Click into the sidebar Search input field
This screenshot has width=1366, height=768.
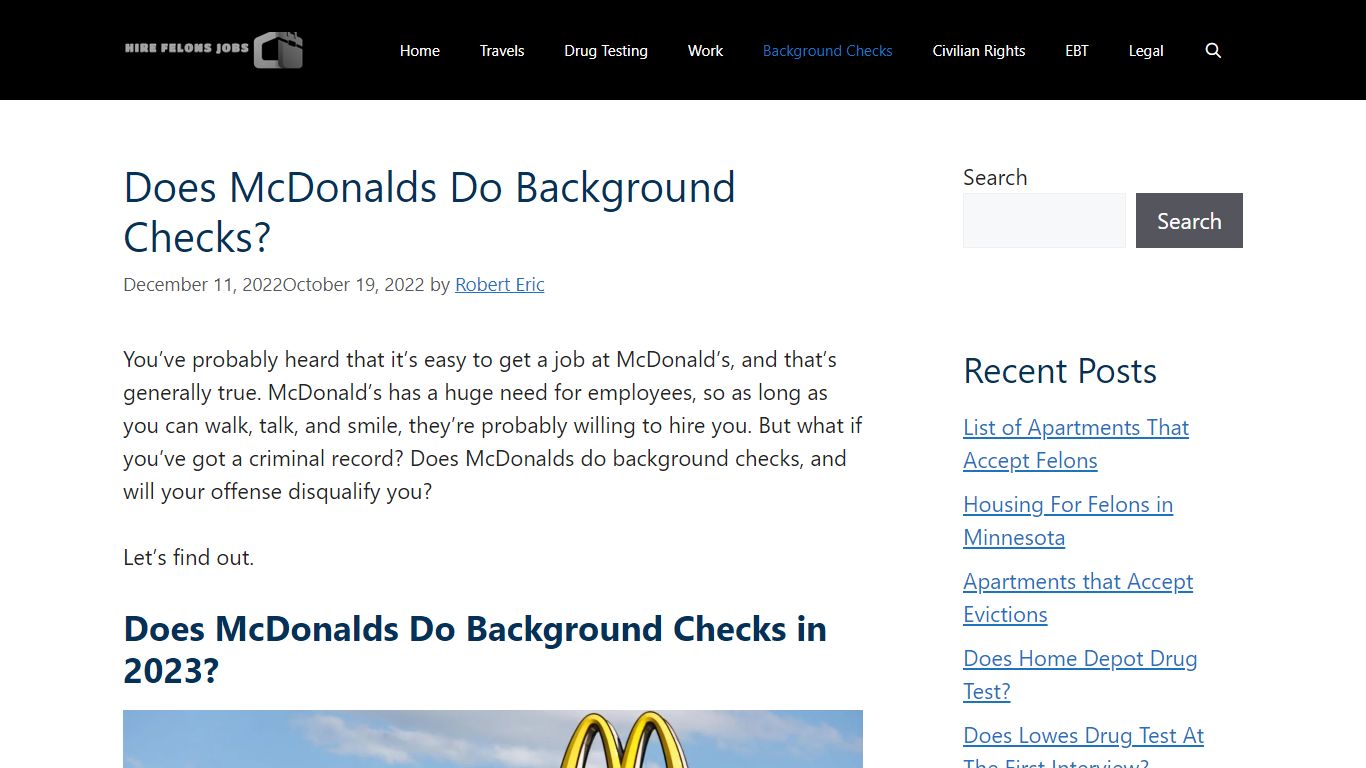coord(1044,220)
